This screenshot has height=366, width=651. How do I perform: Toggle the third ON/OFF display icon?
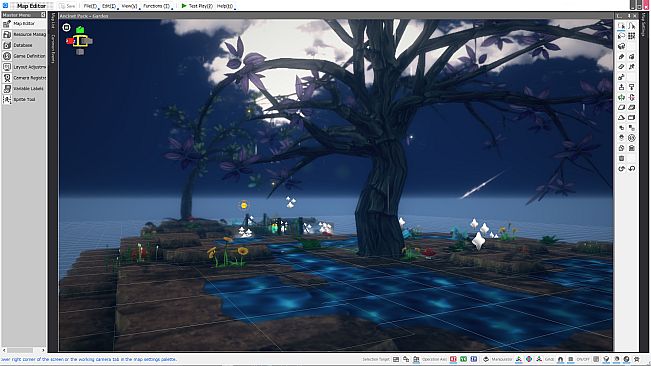(617, 359)
